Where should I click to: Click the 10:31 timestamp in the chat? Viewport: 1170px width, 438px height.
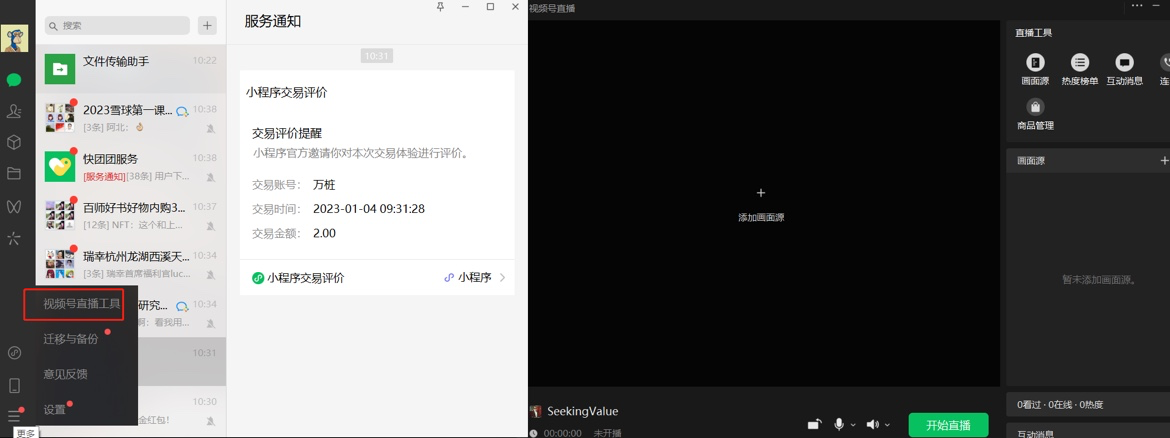click(377, 55)
